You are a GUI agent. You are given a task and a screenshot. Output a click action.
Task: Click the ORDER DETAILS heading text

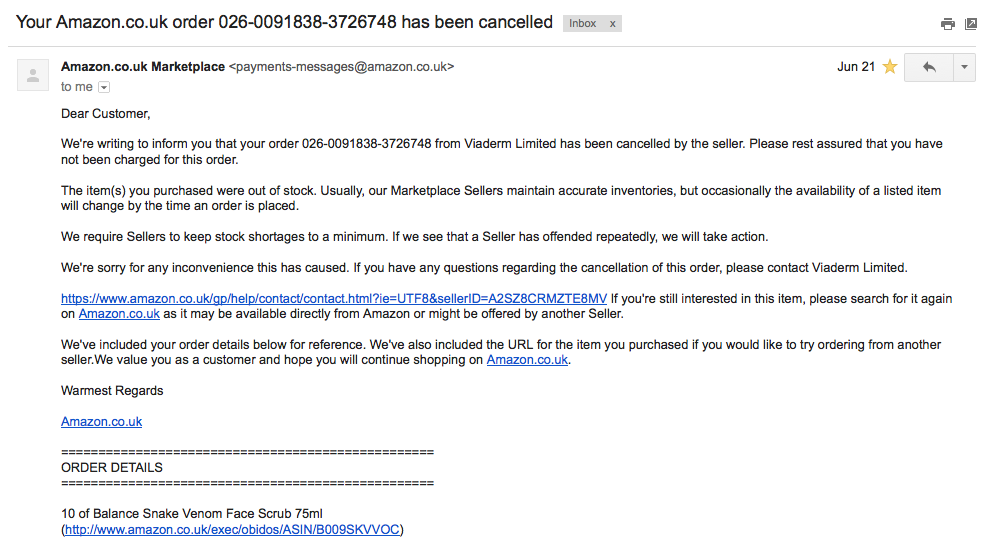pos(112,467)
